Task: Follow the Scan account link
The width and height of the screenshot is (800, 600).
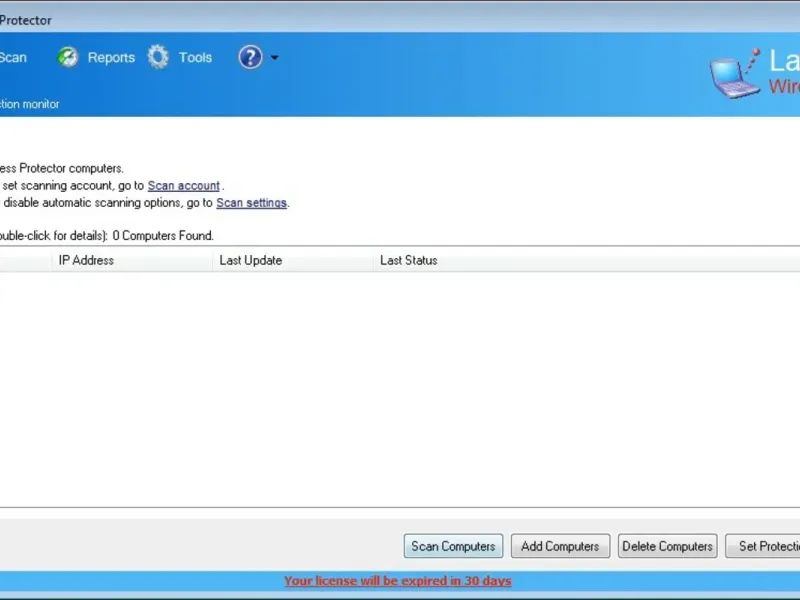Action: (184, 186)
